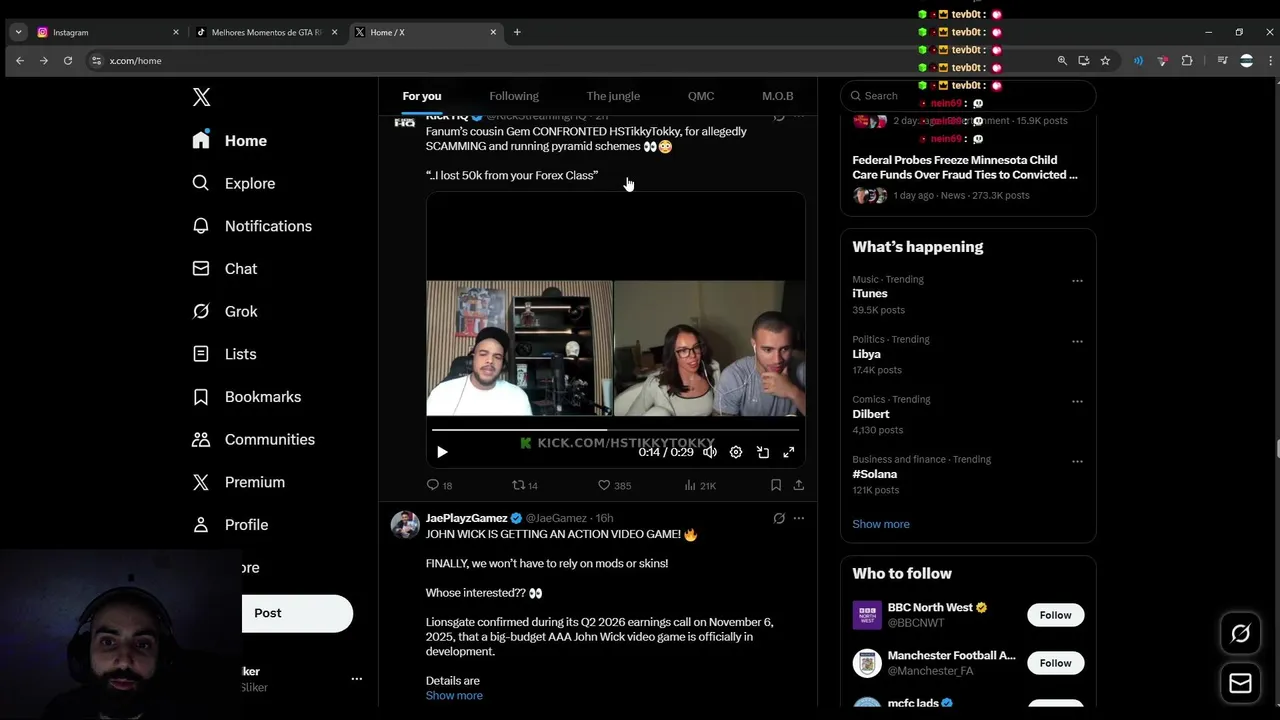Image resolution: width=1280 pixels, height=720 pixels.
Task: Open Premium in the sidebar
Action: click(239, 482)
